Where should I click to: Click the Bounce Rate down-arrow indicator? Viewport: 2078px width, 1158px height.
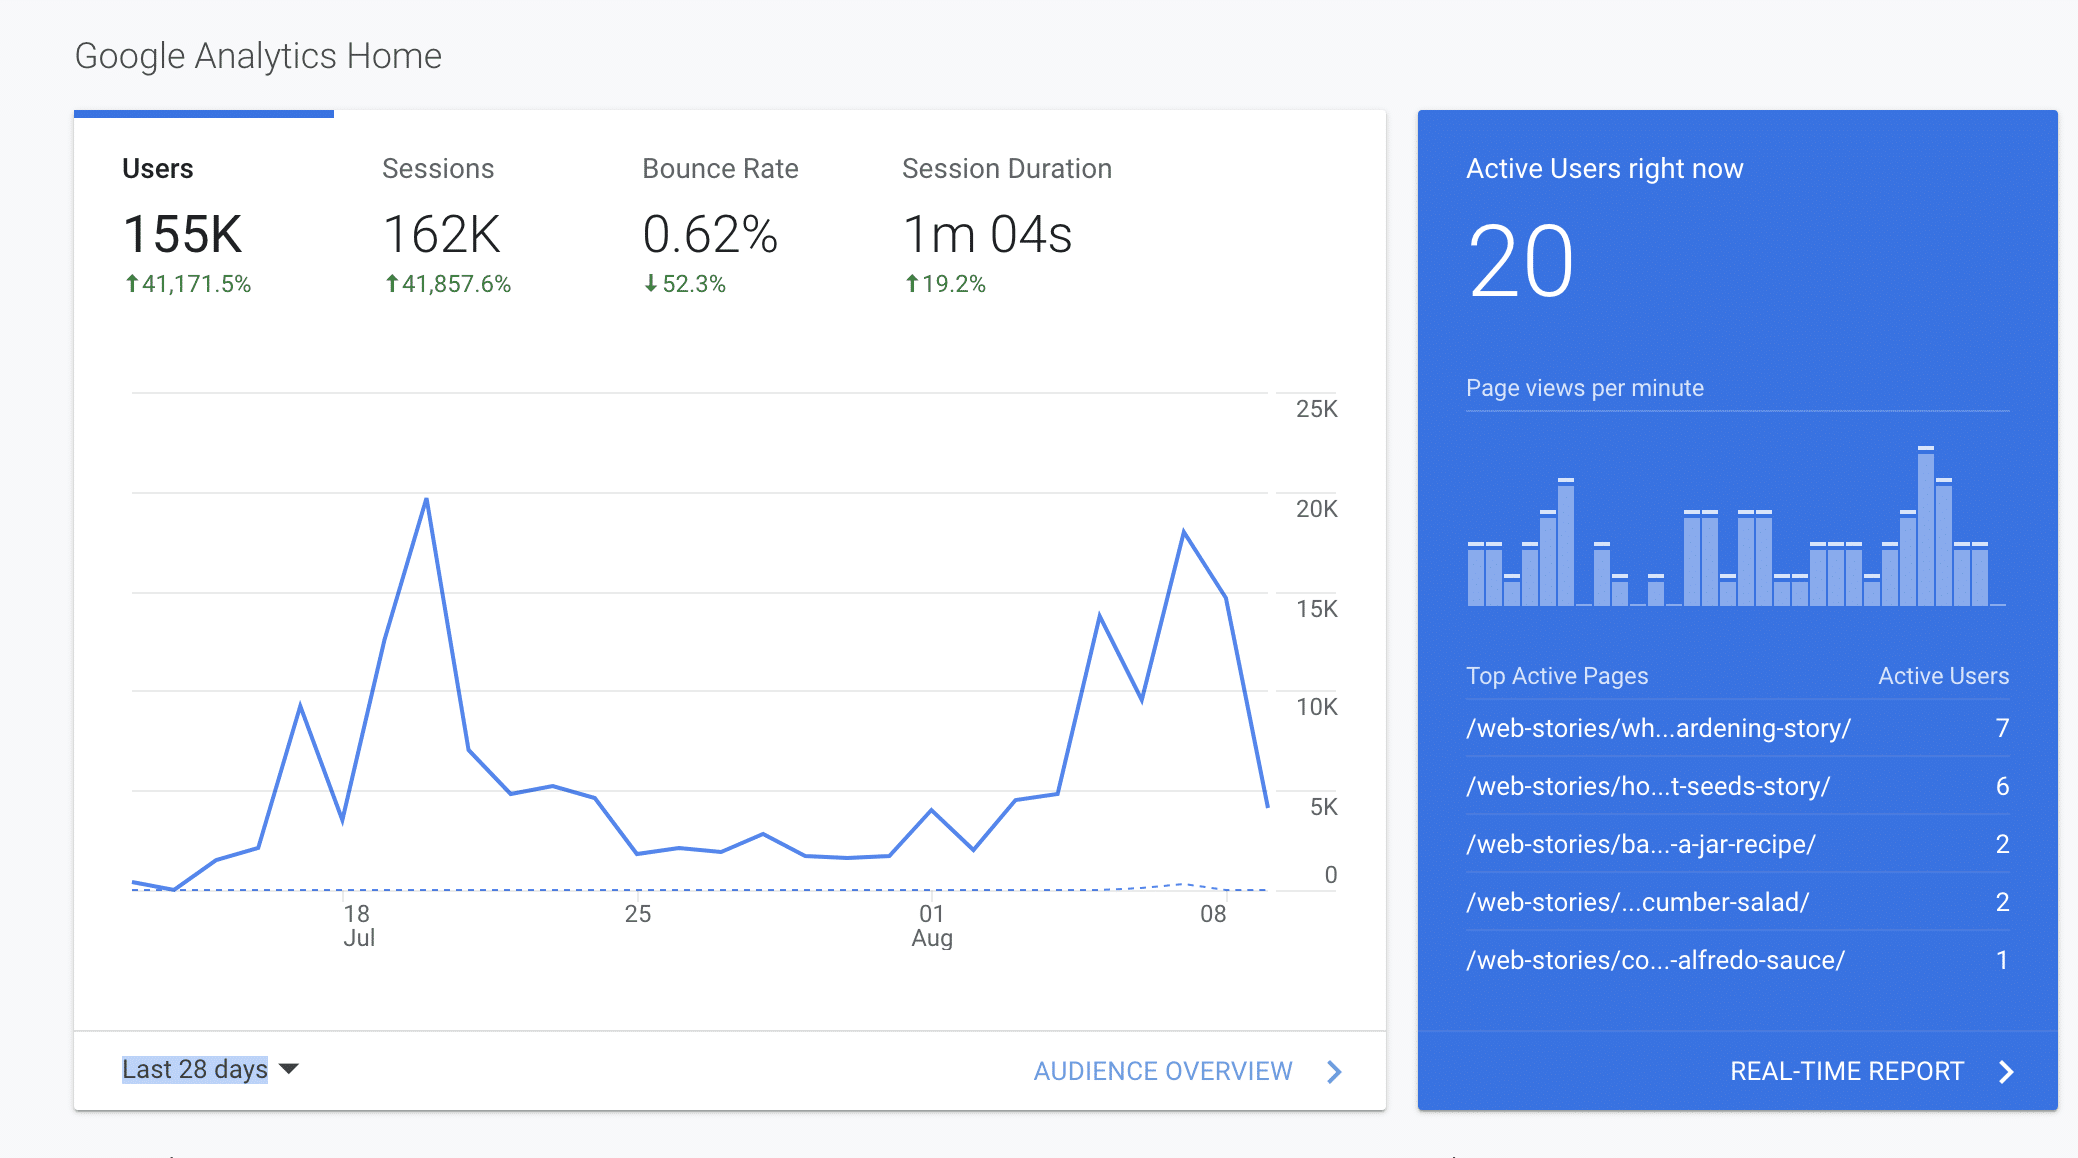(651, 284)
